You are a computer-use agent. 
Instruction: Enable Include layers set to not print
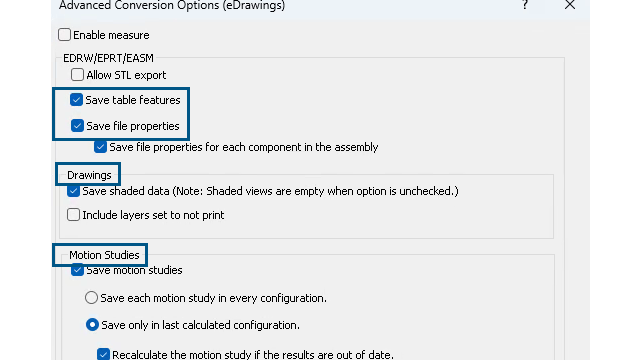73,215
